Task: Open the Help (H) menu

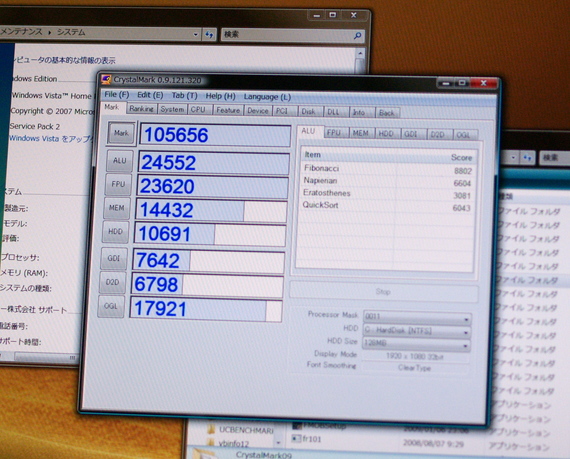Action: pyautogui.click(x=220, y=96)
